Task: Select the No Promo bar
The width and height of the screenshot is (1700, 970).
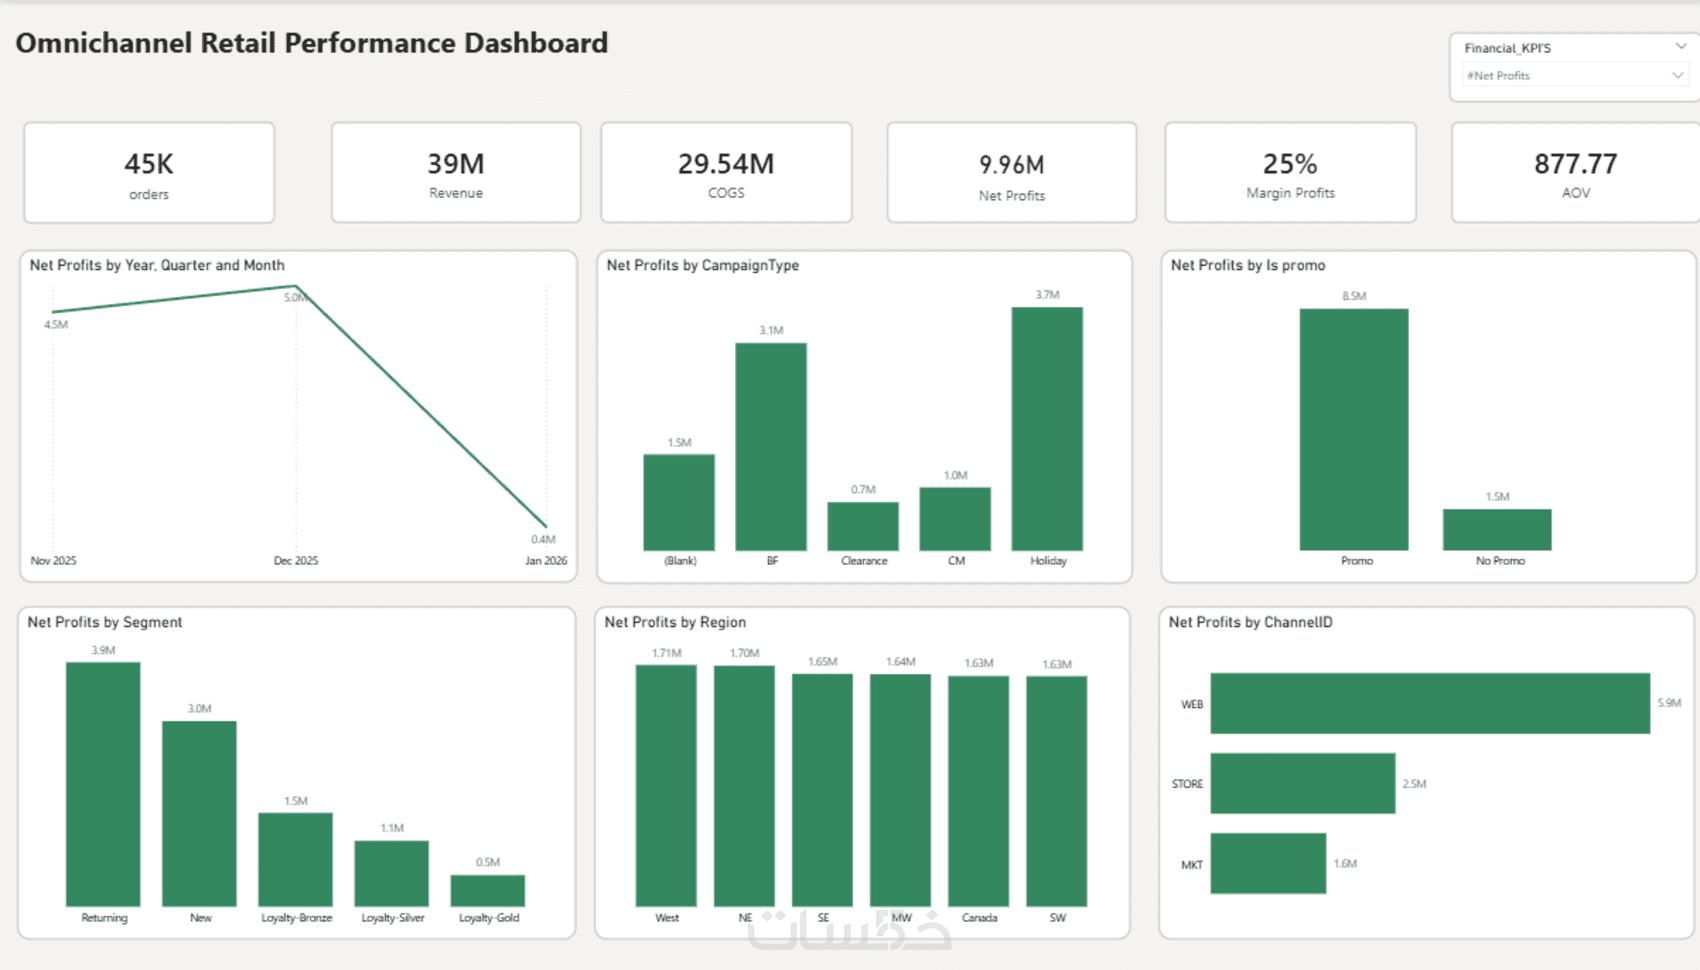Action: point(1497,530)
